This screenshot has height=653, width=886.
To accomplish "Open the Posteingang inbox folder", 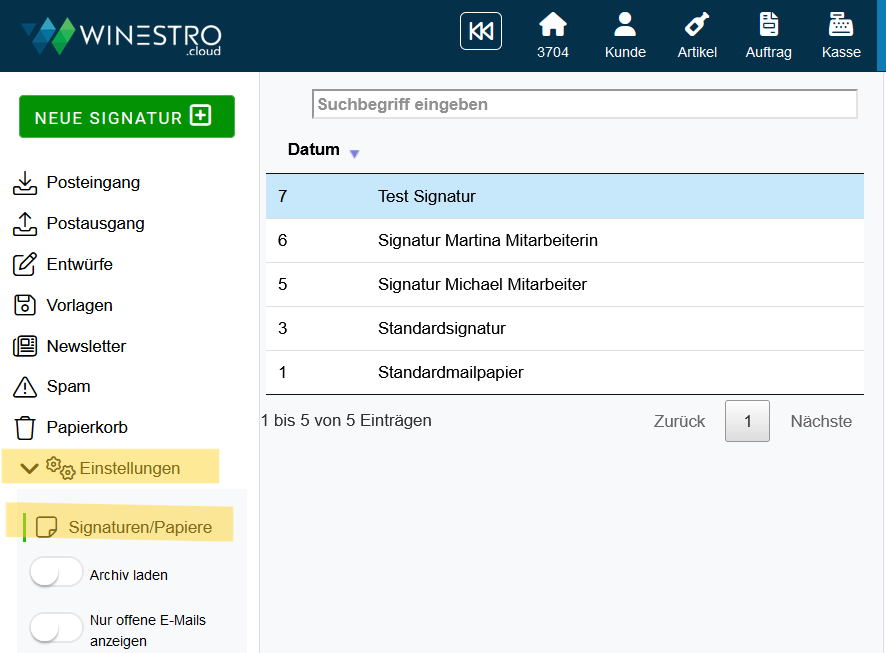I will [92, 183].
